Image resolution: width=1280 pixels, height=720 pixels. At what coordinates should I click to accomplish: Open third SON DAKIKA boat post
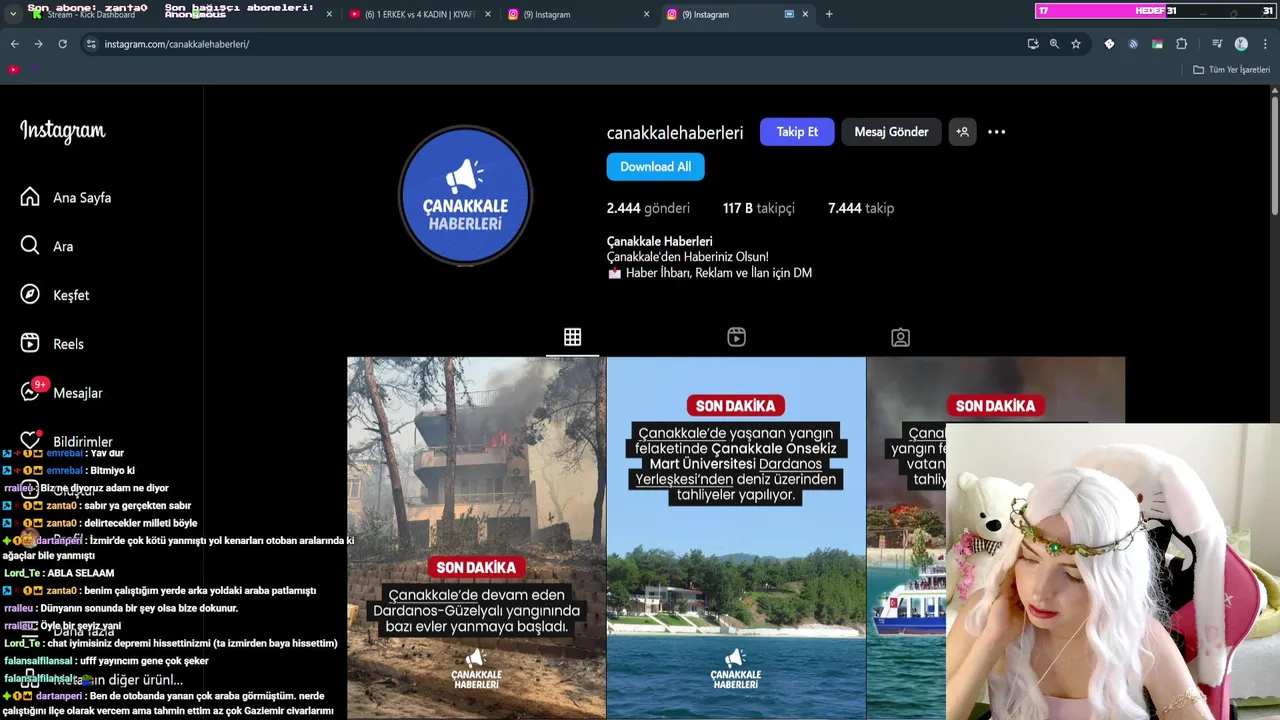[x=906, y=538]
